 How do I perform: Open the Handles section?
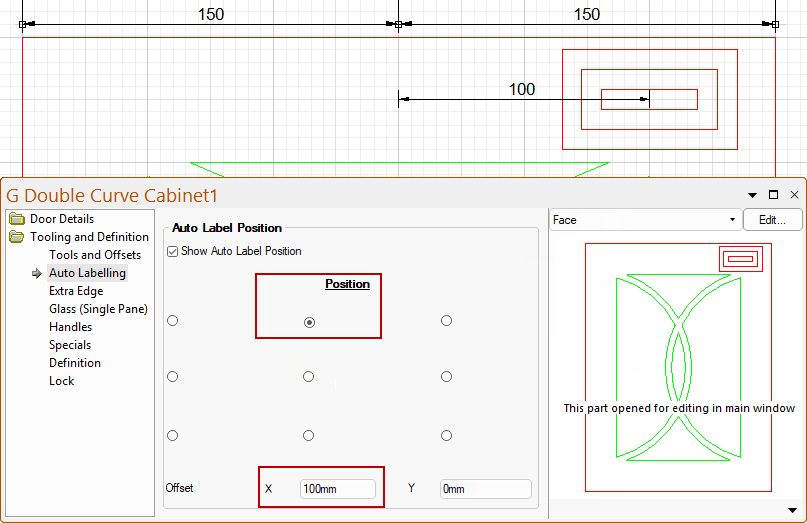(x=70, y=327)
